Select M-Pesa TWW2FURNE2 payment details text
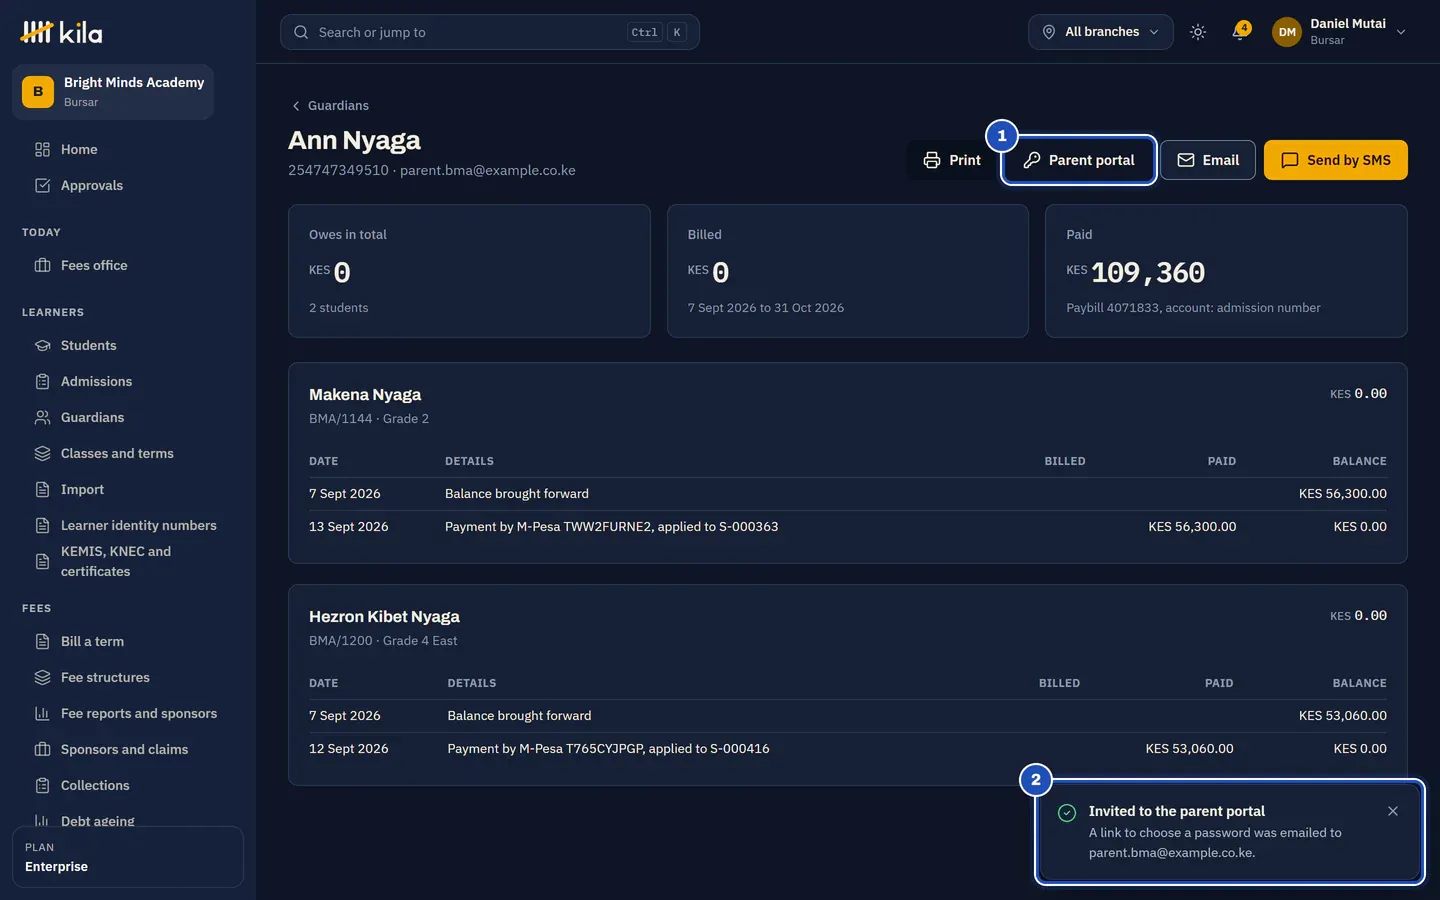Screen dimensions: 1440x900 pyautogui.click(x=611, y=527)
